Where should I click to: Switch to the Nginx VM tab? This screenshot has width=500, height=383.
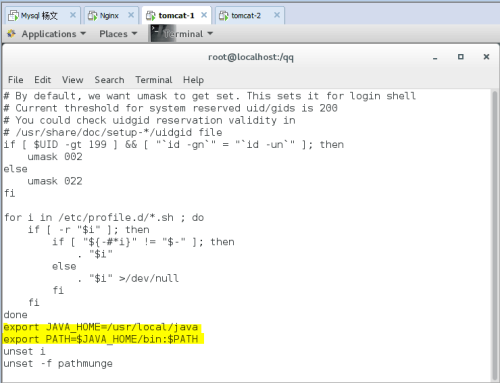tap(111, 15)
